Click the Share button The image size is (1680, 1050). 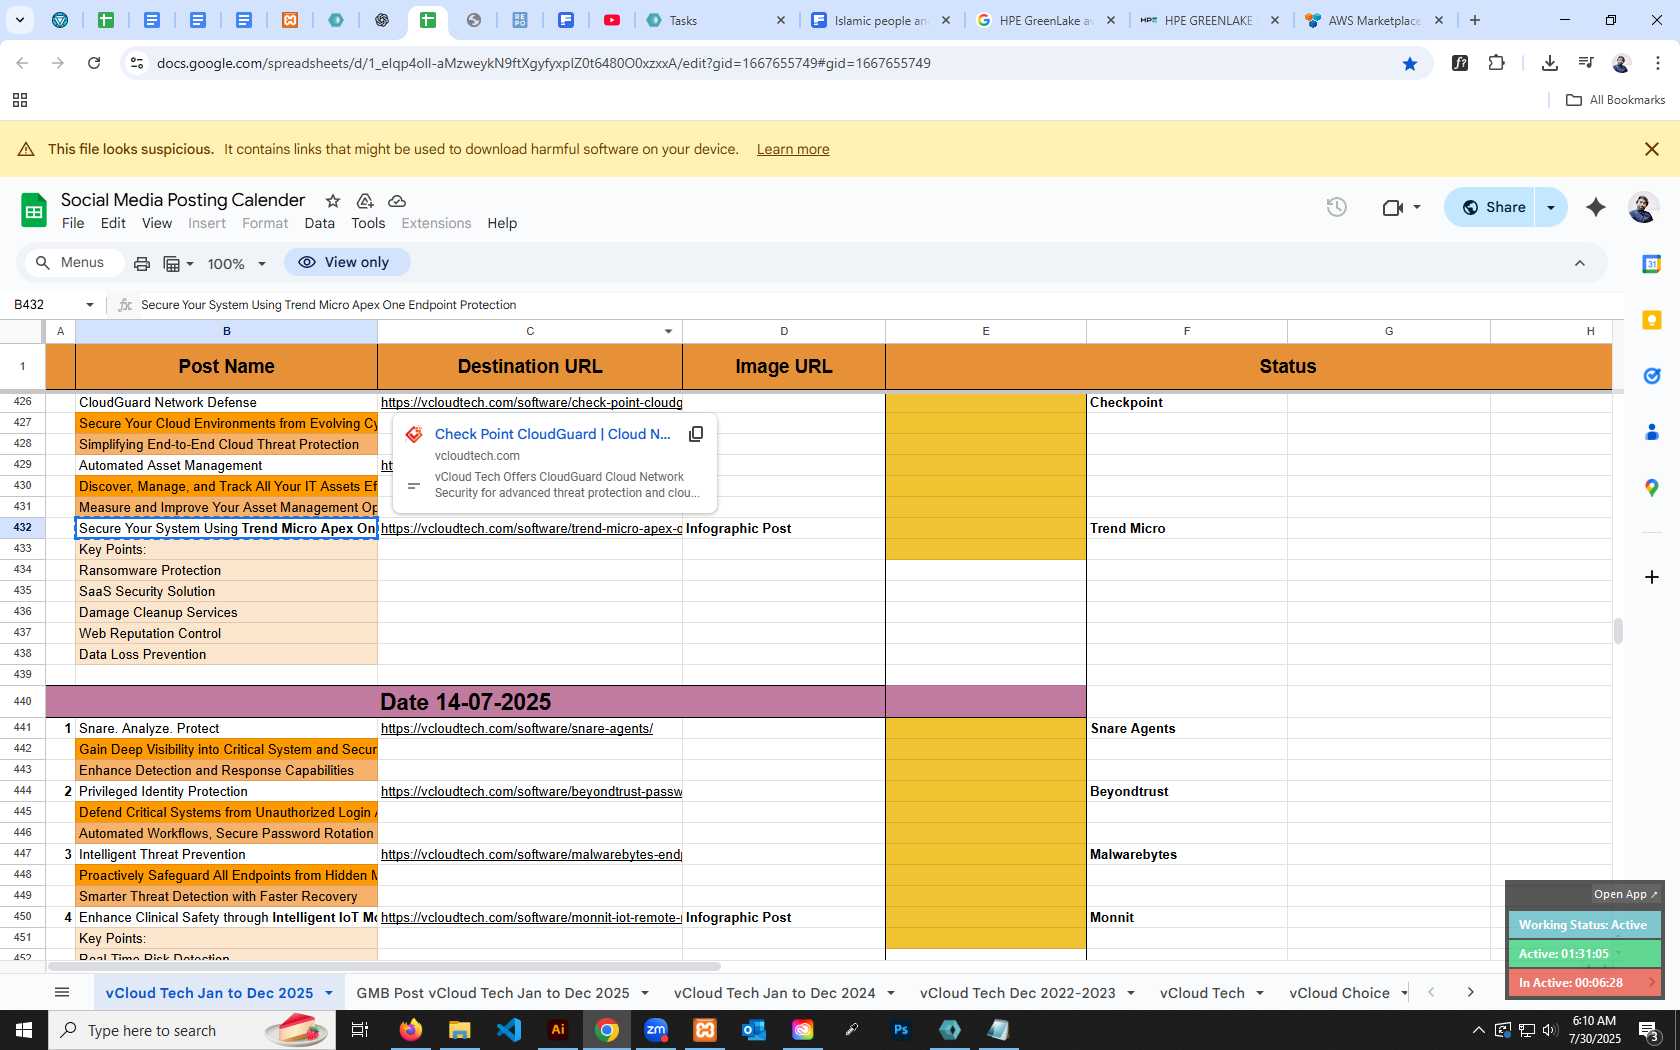[x=1493, y=207]
